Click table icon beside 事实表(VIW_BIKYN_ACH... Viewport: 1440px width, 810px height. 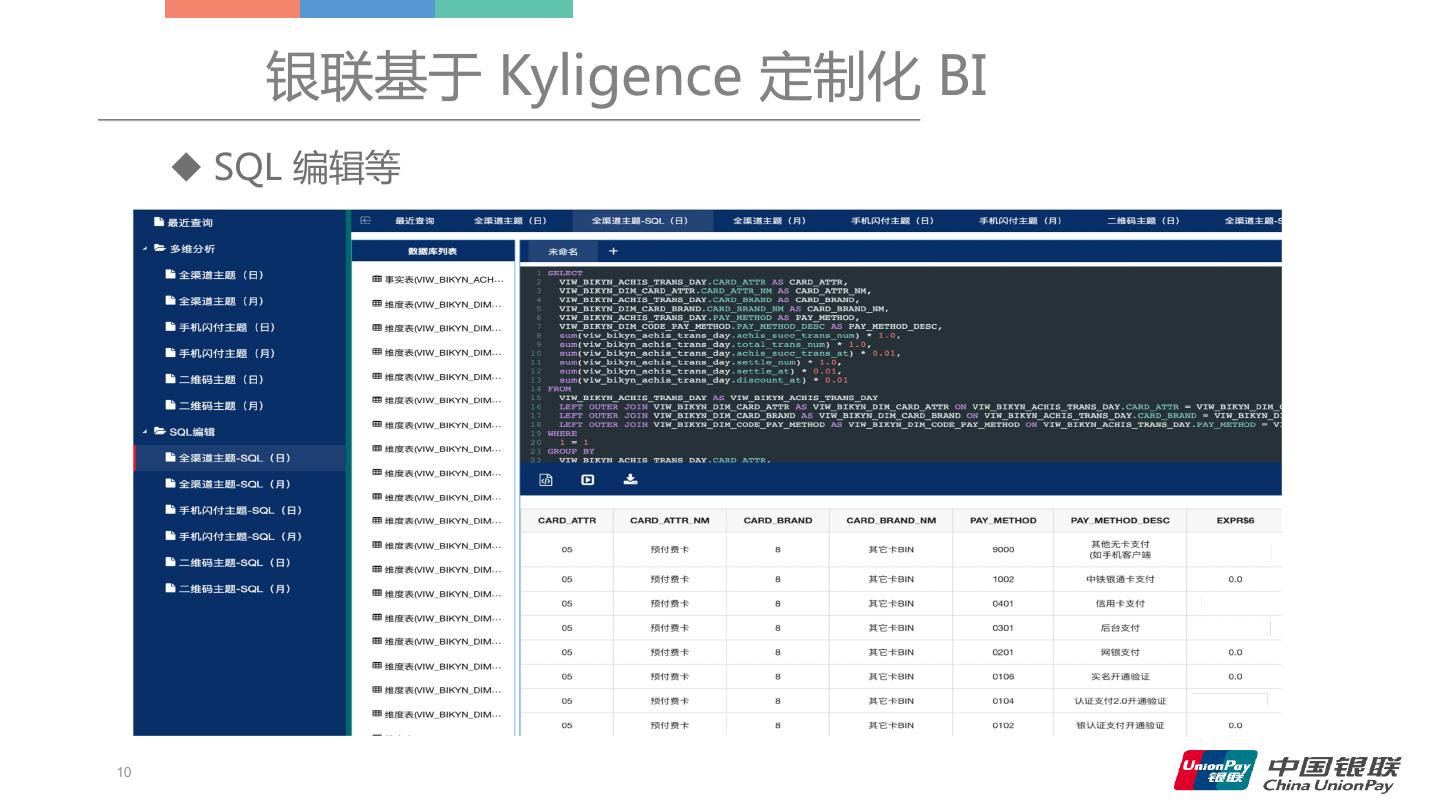point(377,280)
